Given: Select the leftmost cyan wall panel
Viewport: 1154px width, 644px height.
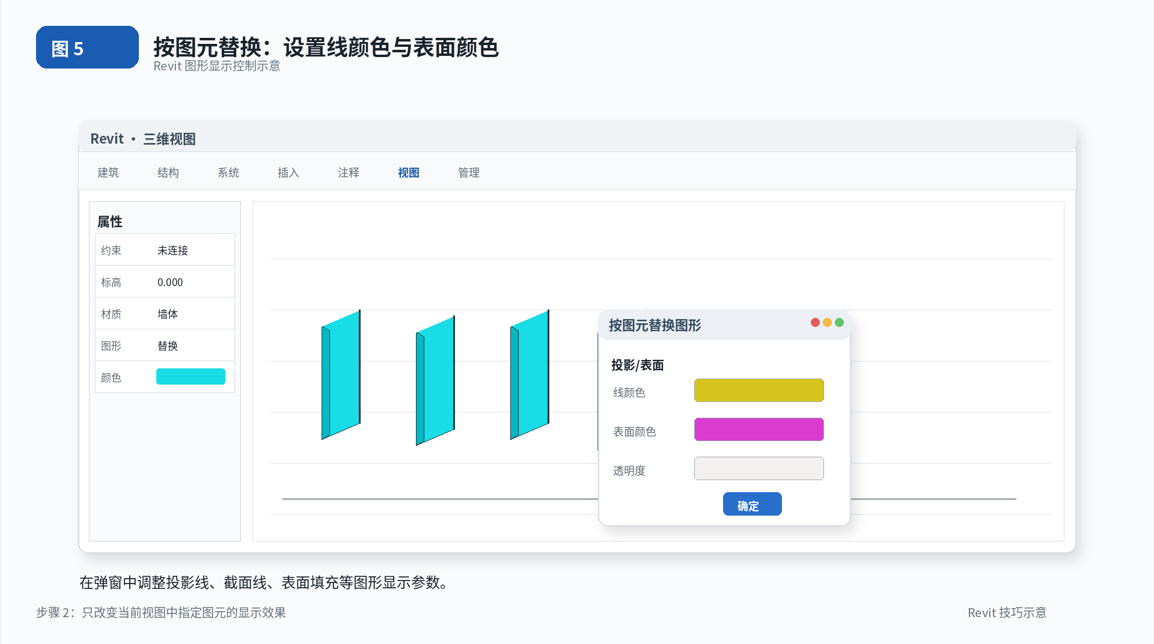Looking at the screenshot, I should point(341,375).
